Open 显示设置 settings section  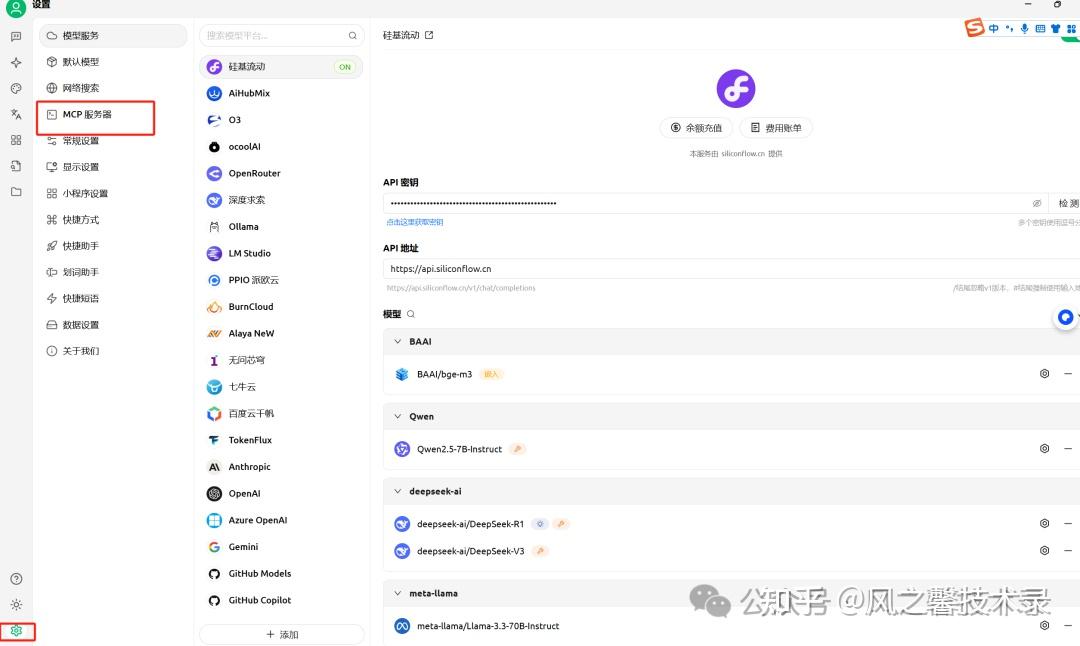(113, 167)
